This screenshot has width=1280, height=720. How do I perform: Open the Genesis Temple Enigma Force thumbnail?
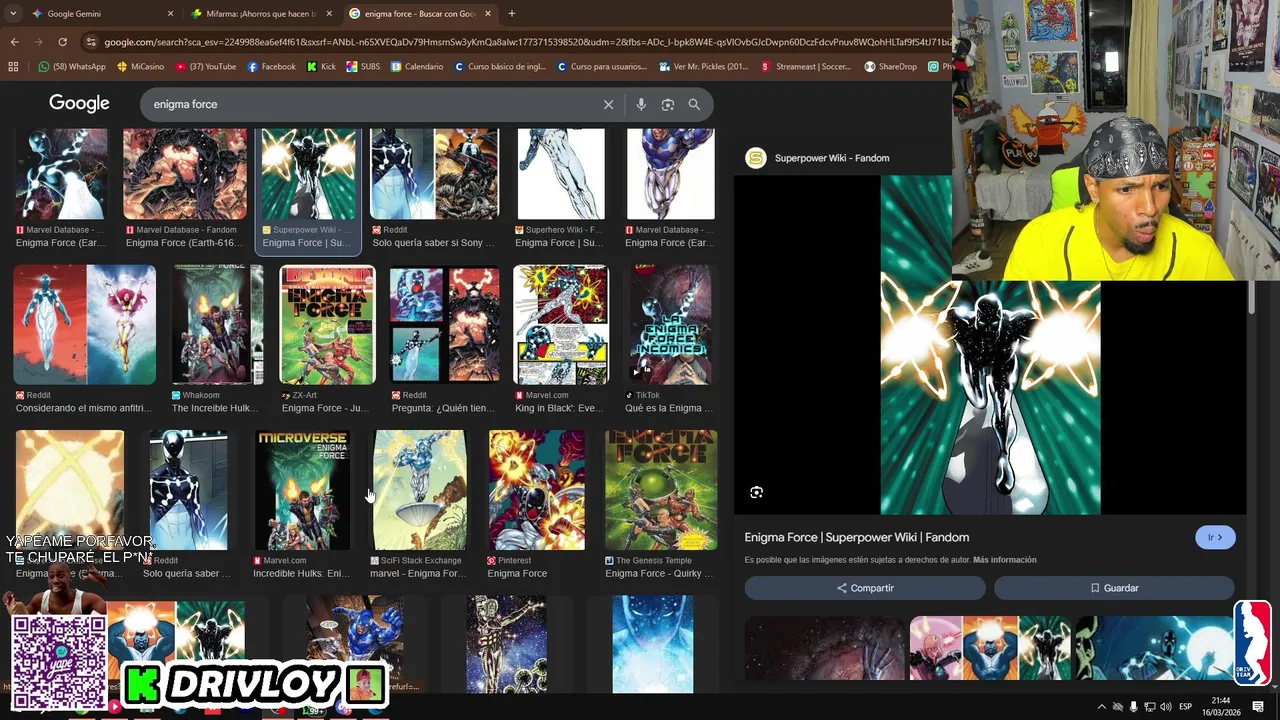click(661, 490)
